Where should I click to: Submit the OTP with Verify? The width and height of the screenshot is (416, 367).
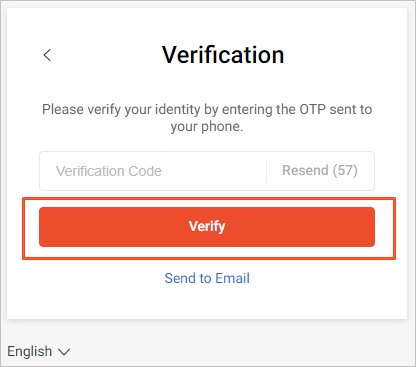tap(207, 227)
